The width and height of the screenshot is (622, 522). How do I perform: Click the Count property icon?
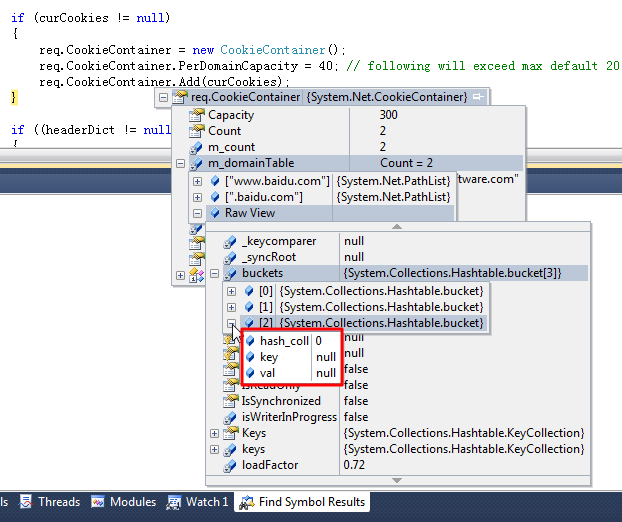pos(197,131)
